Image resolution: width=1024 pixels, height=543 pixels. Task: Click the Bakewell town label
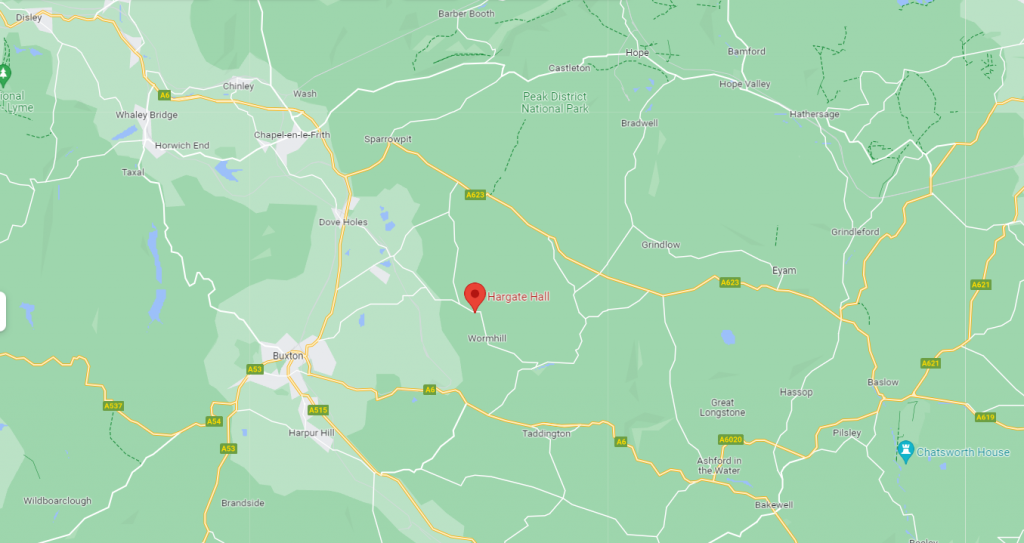click(774, 505)
